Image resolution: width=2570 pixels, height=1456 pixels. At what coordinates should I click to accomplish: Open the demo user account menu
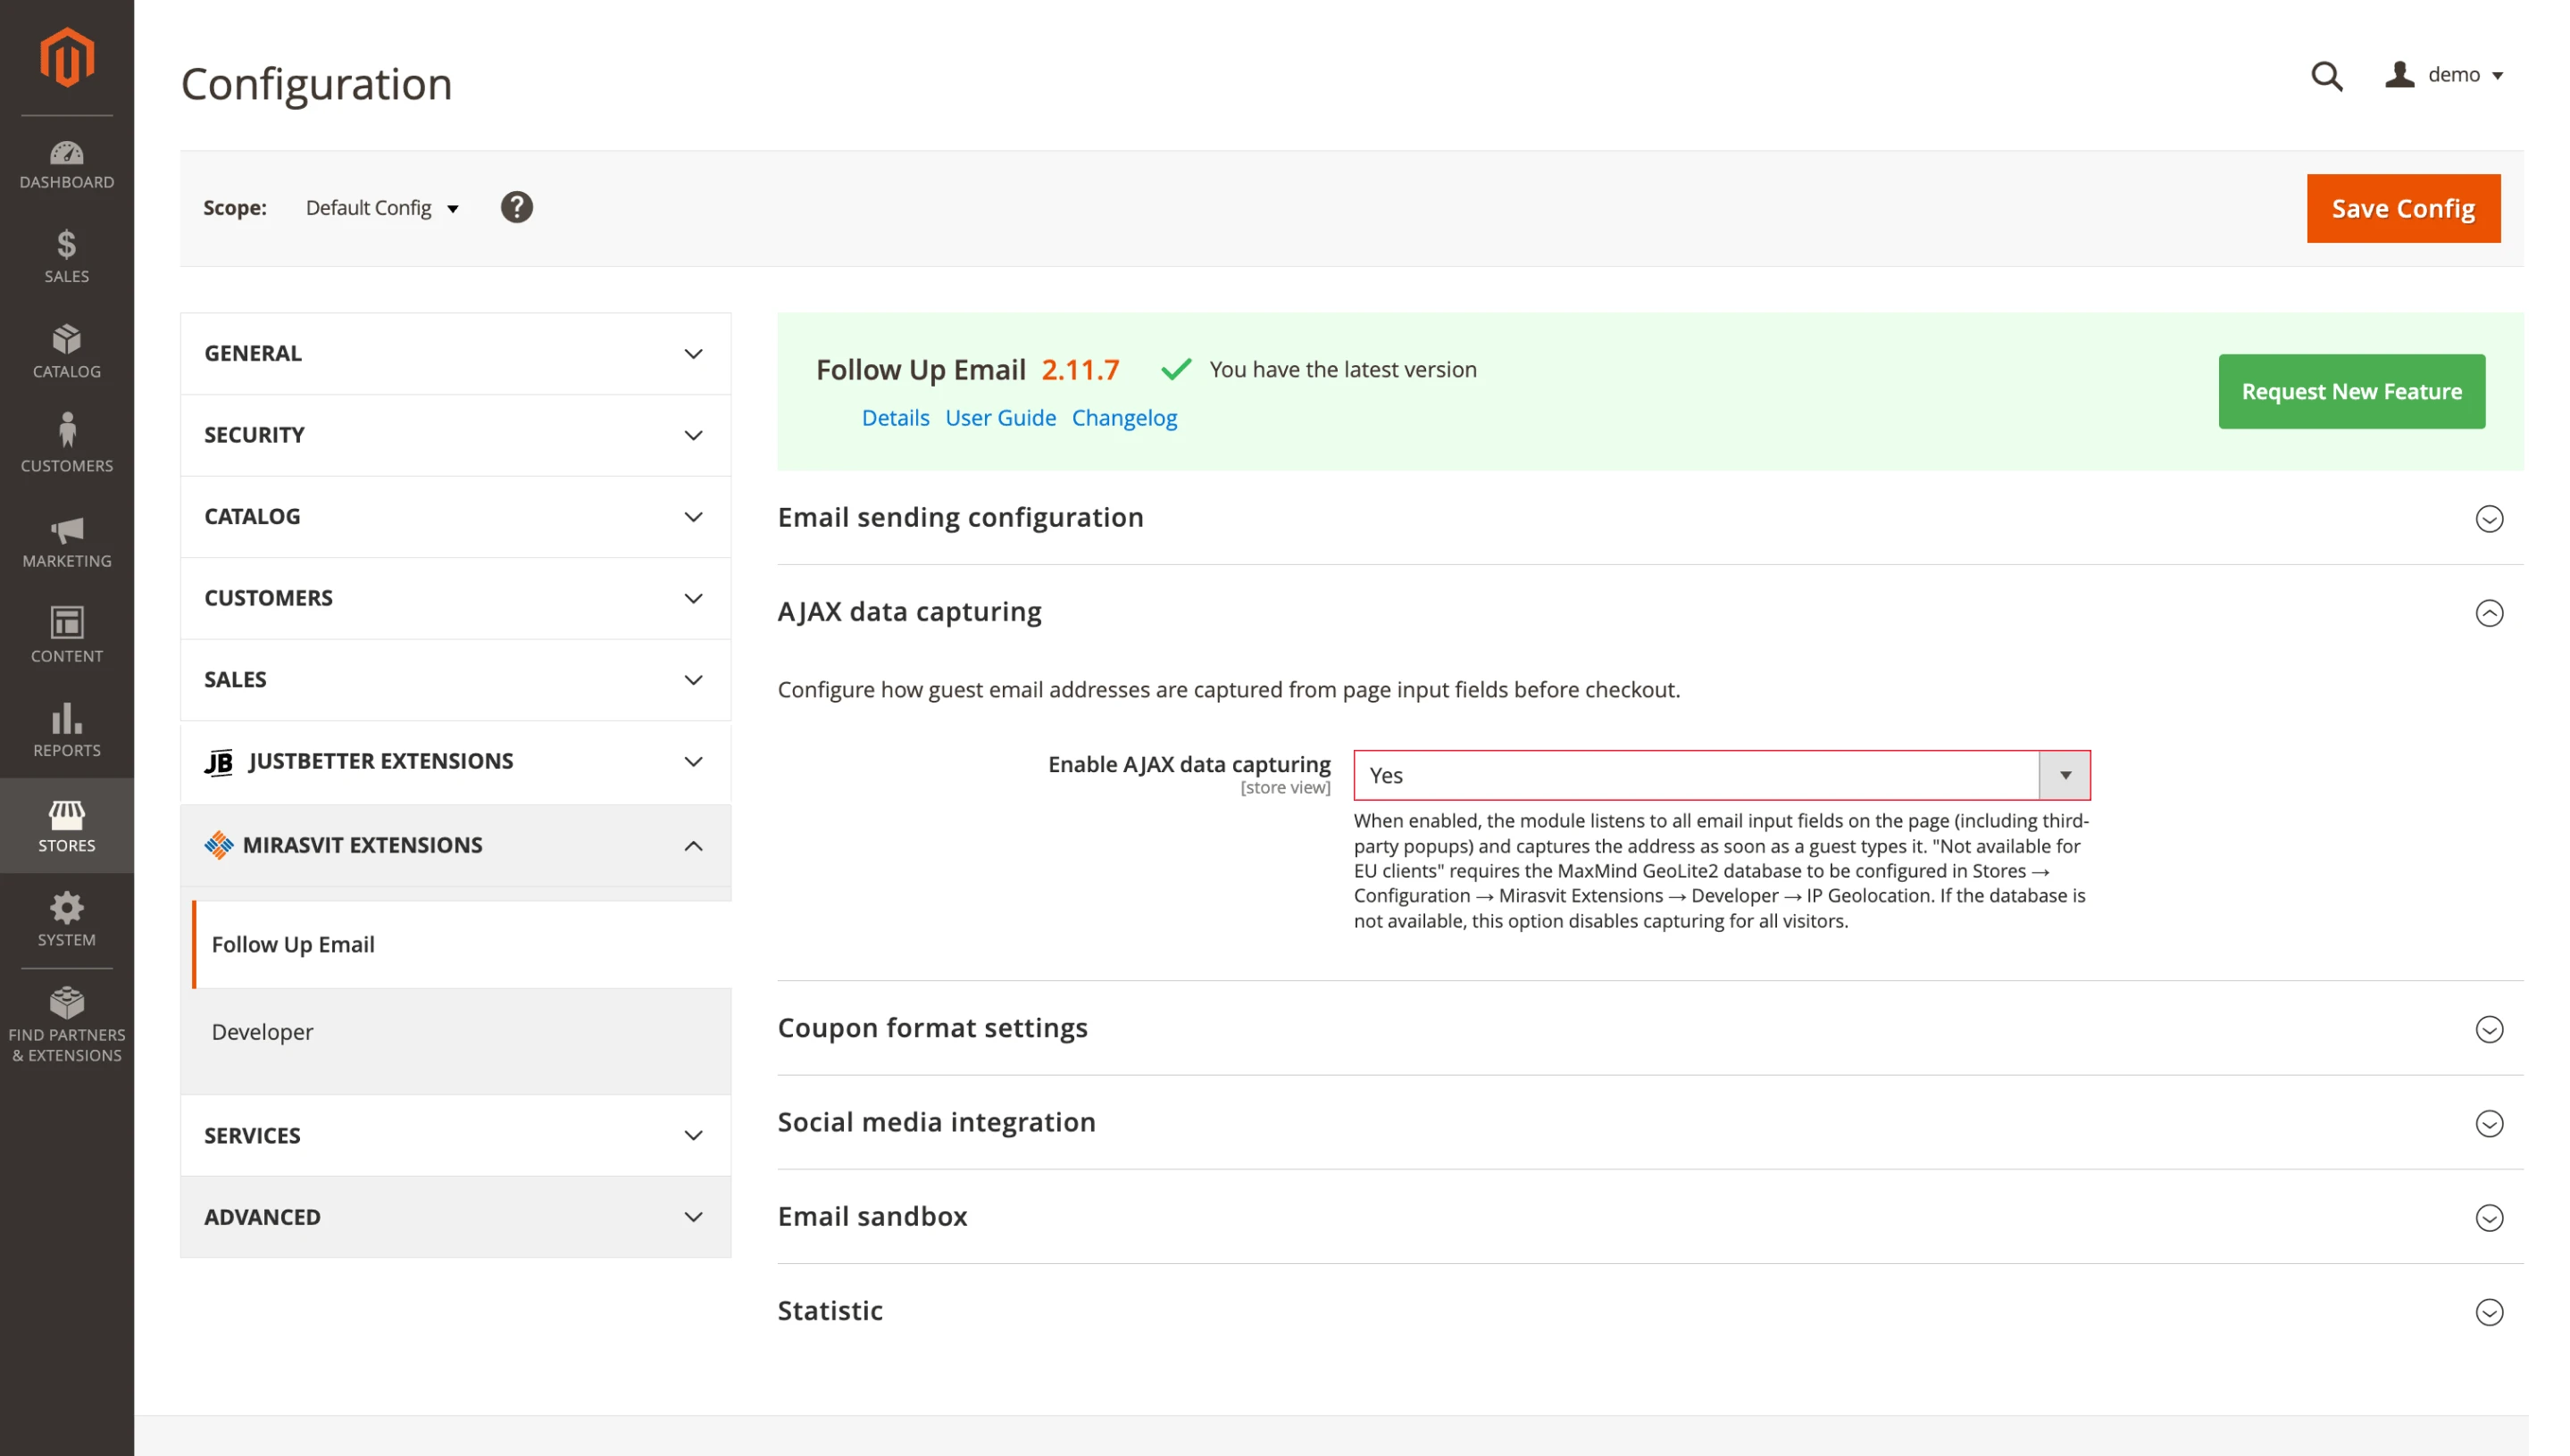(x=2444, y=75)
